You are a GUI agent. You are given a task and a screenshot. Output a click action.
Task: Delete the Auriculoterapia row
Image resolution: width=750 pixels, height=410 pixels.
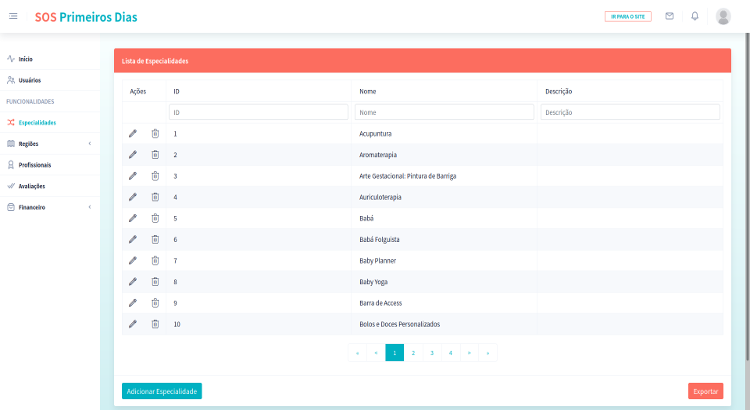[155, 197]
